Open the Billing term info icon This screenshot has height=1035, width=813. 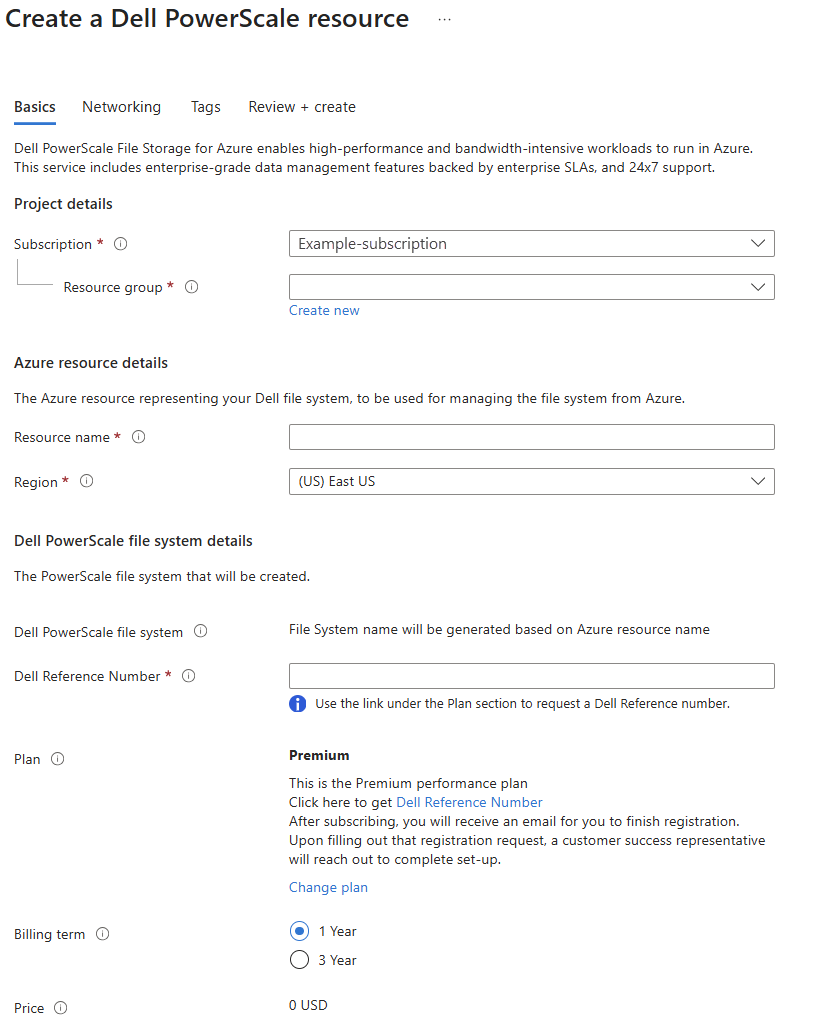[102, 934]
